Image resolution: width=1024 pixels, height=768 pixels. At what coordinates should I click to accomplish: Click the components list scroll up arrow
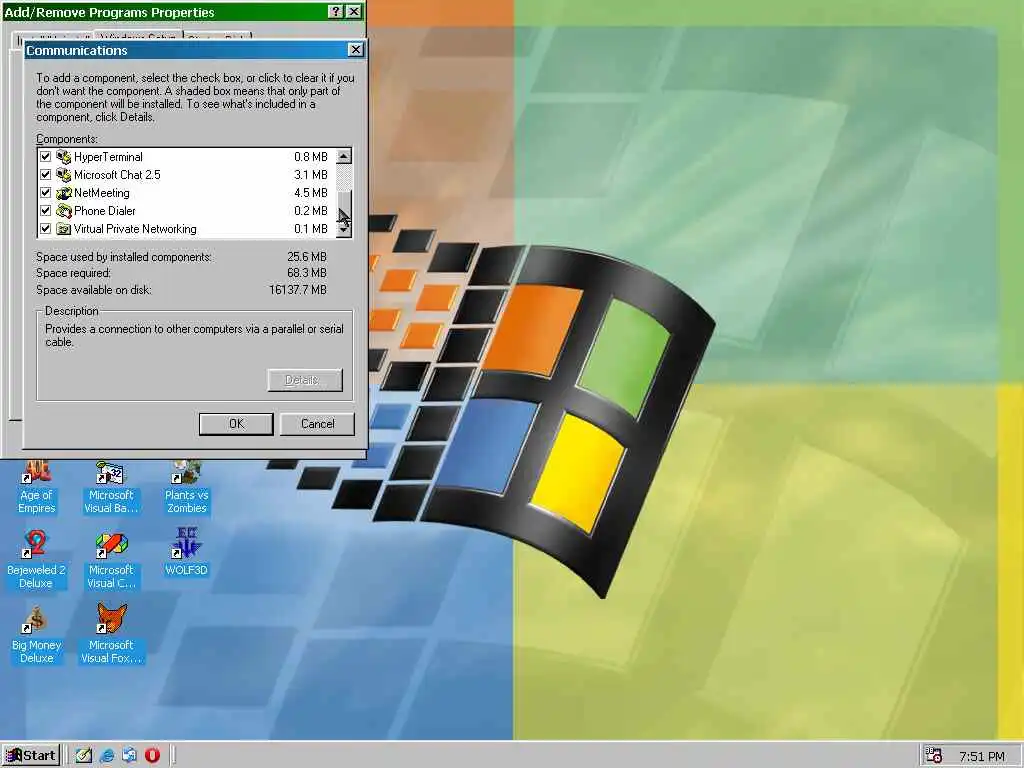(x=344, y=156)
